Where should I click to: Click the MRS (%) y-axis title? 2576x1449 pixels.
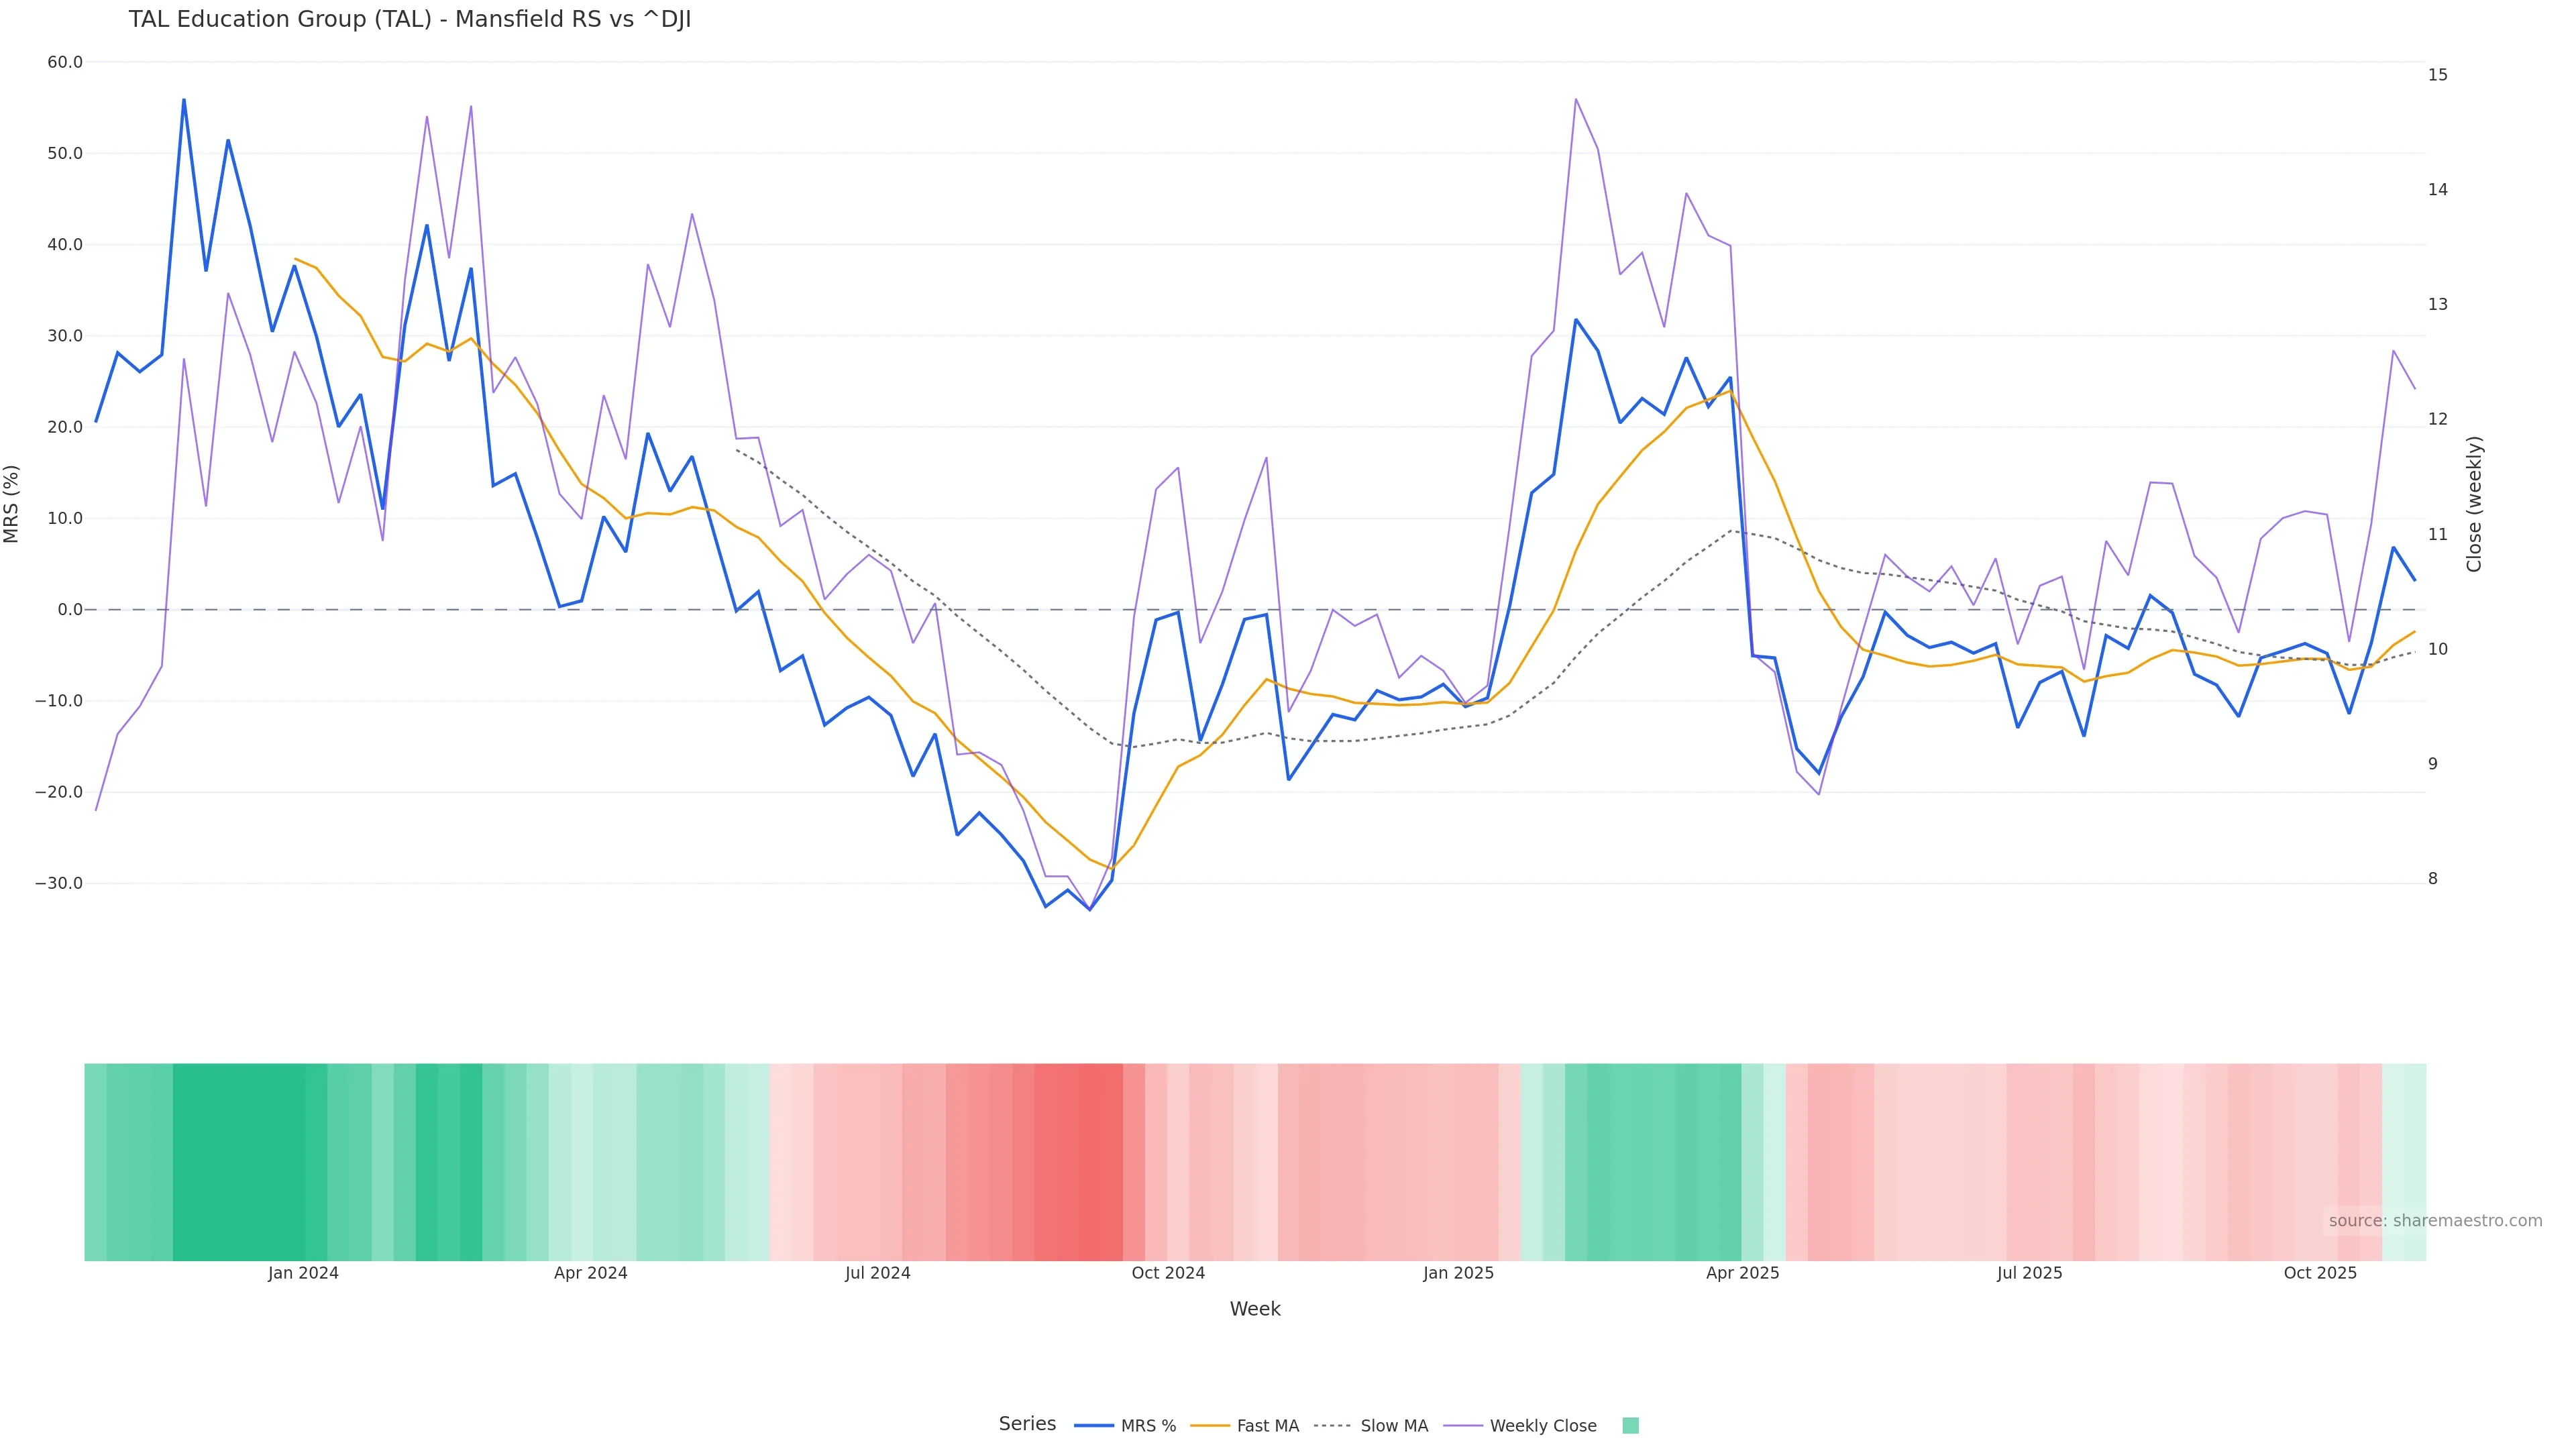12,504
